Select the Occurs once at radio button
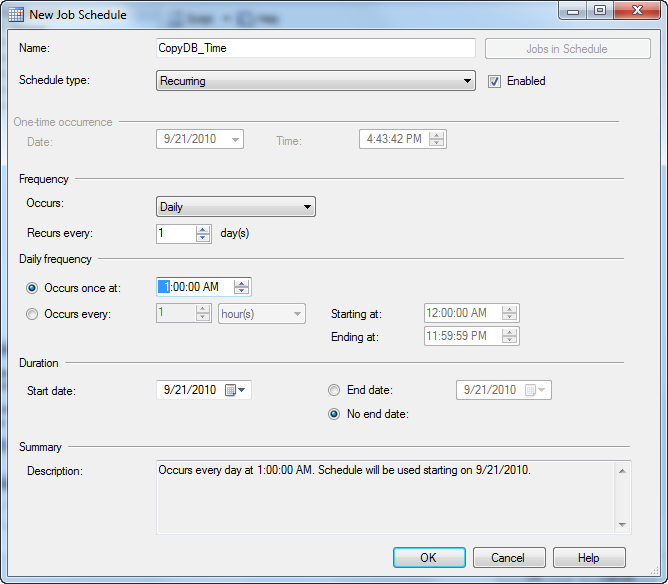The width and height of the screenshot is (668, 584). [32, 288]
